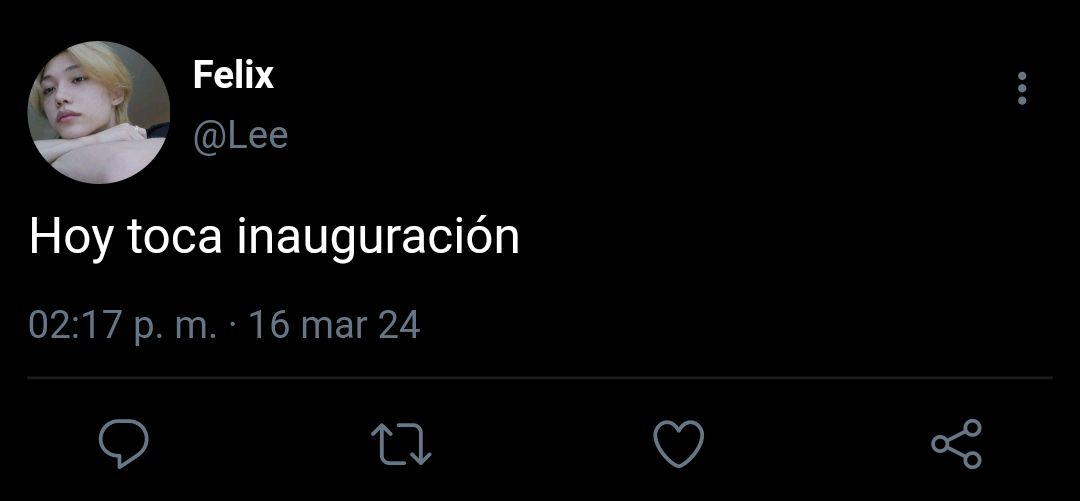Image resolution: width=1080 pixels, height=501 pixels.
Task: Click the p. m. text in the timestamp
Action: coord(174,327)
